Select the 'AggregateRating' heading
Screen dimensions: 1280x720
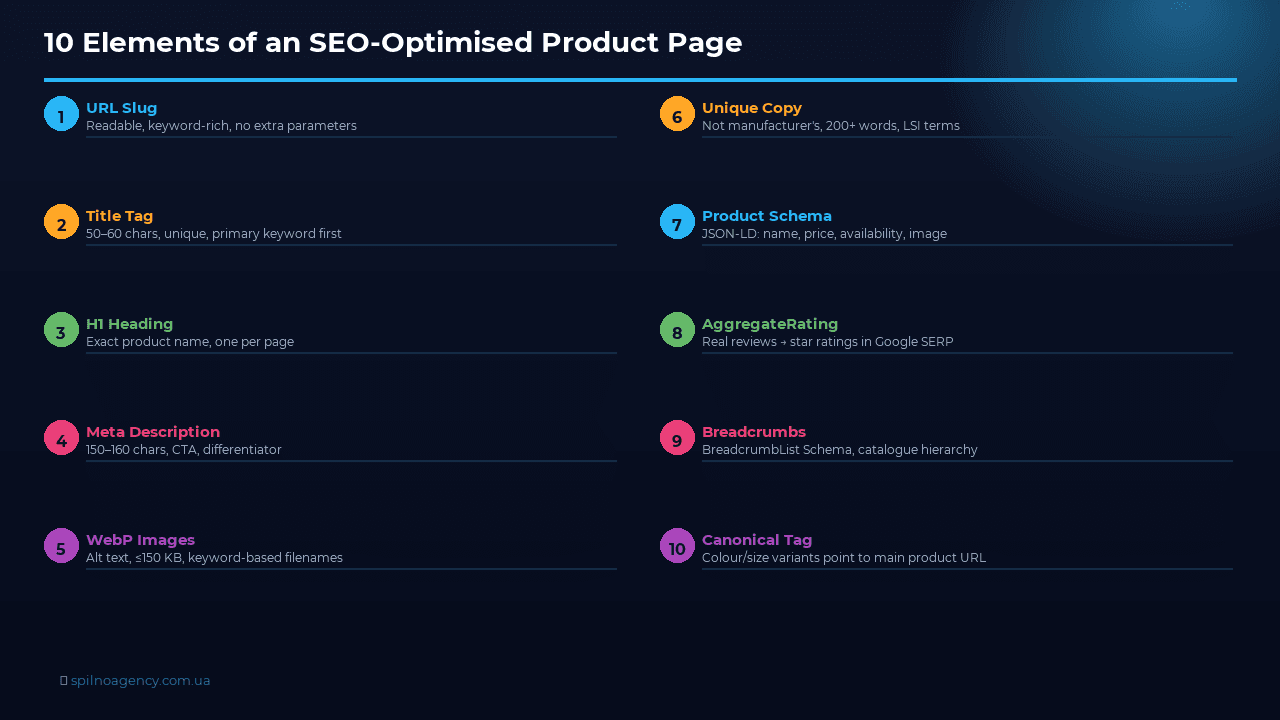pyautogui.click(x=770, y=324)
